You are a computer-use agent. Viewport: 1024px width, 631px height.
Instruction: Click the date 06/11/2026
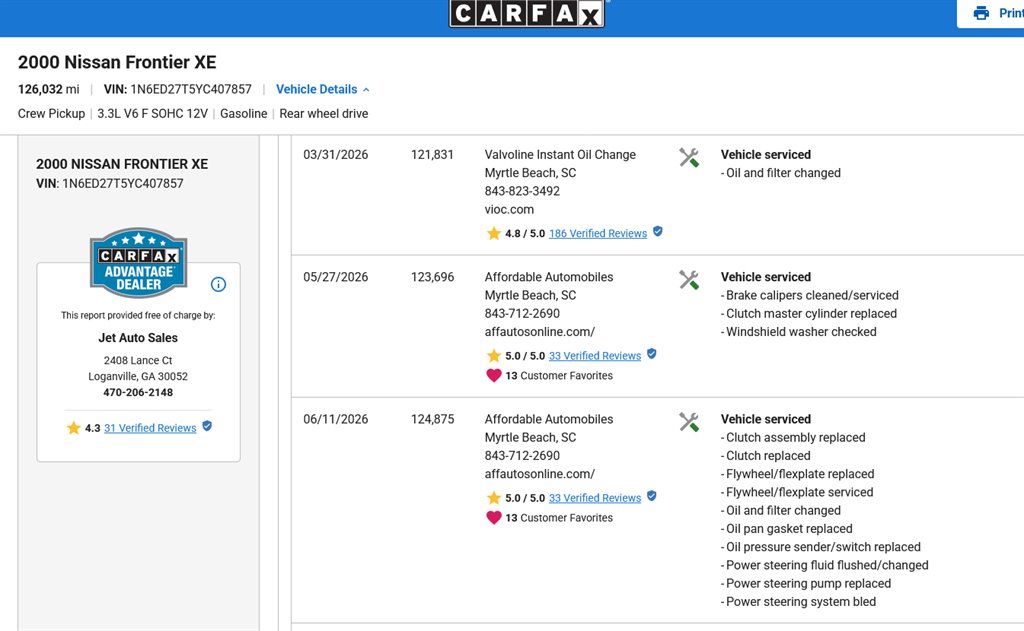click(x=336, y=419)
